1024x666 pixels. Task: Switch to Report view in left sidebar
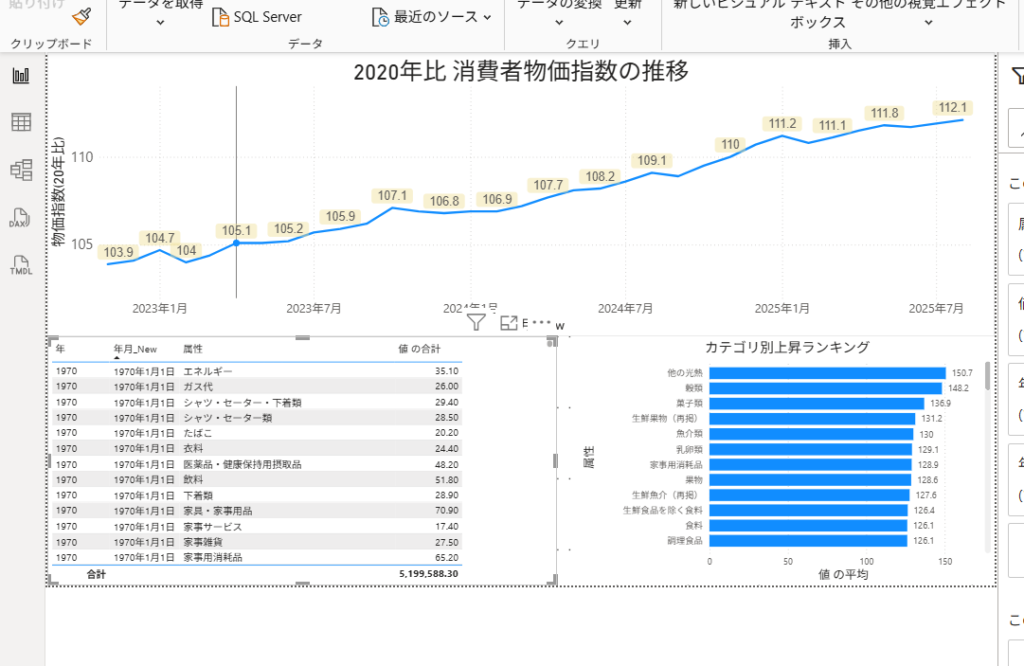coord(20,76)
